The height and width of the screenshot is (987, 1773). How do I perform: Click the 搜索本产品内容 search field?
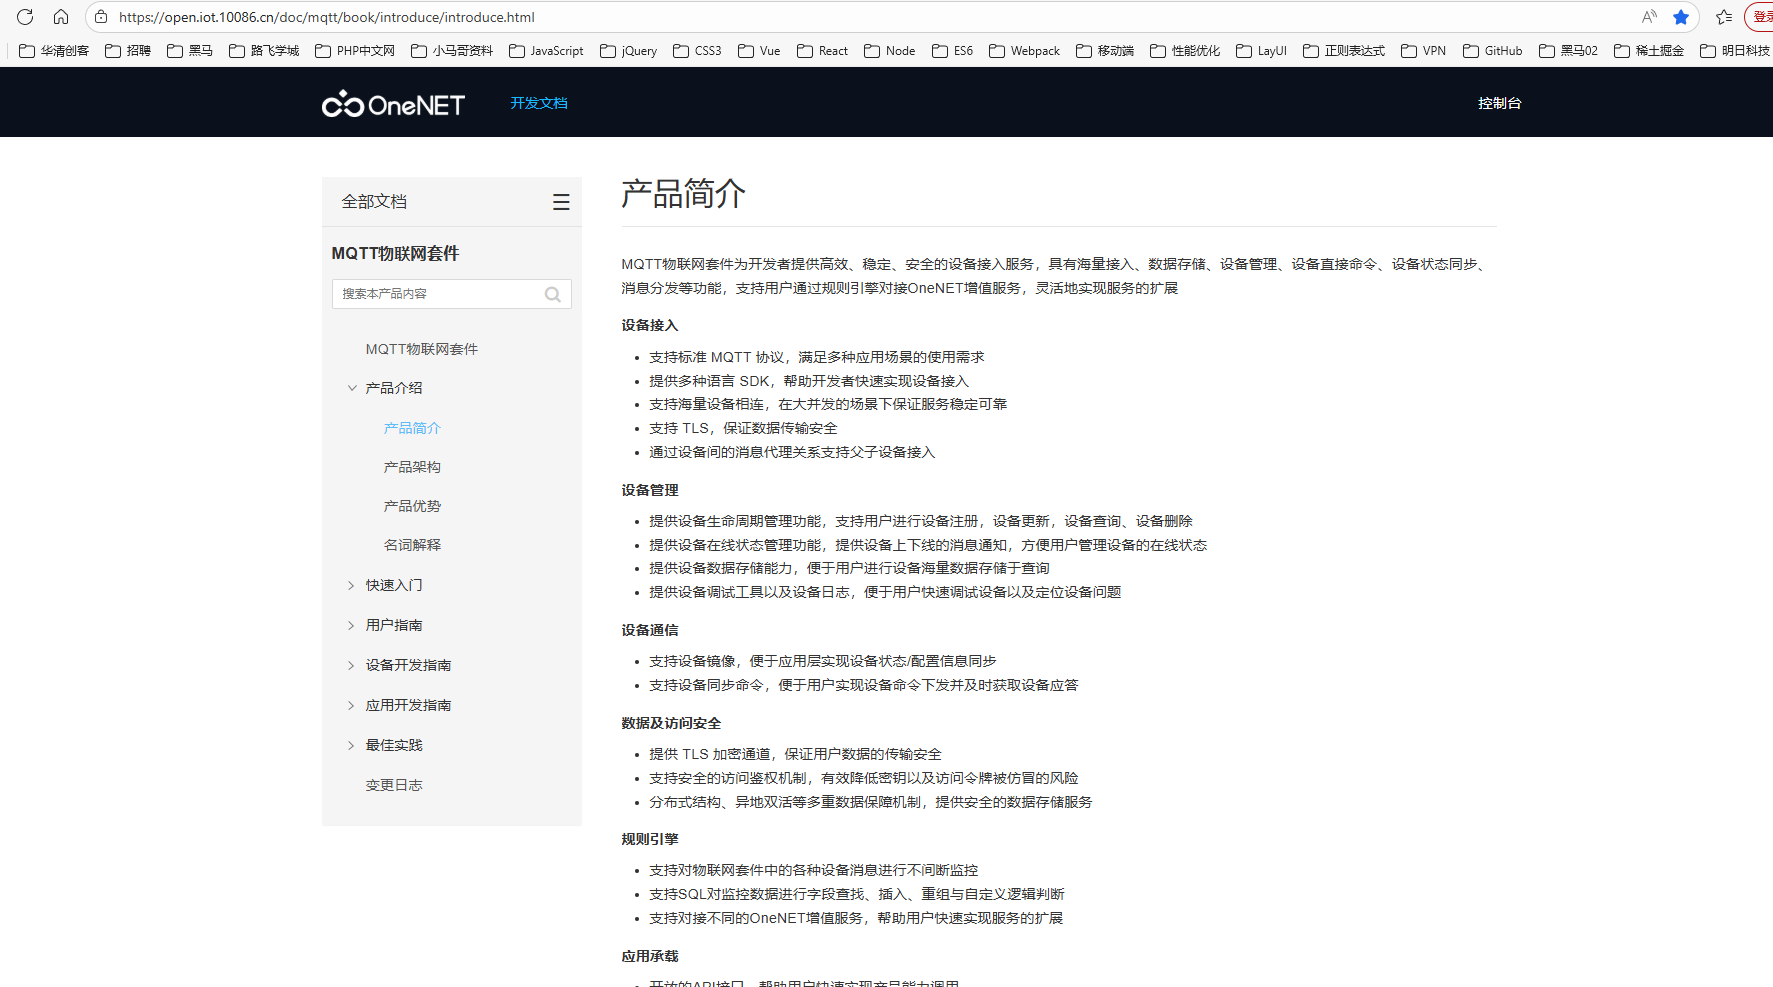click(x=451, y=294)
